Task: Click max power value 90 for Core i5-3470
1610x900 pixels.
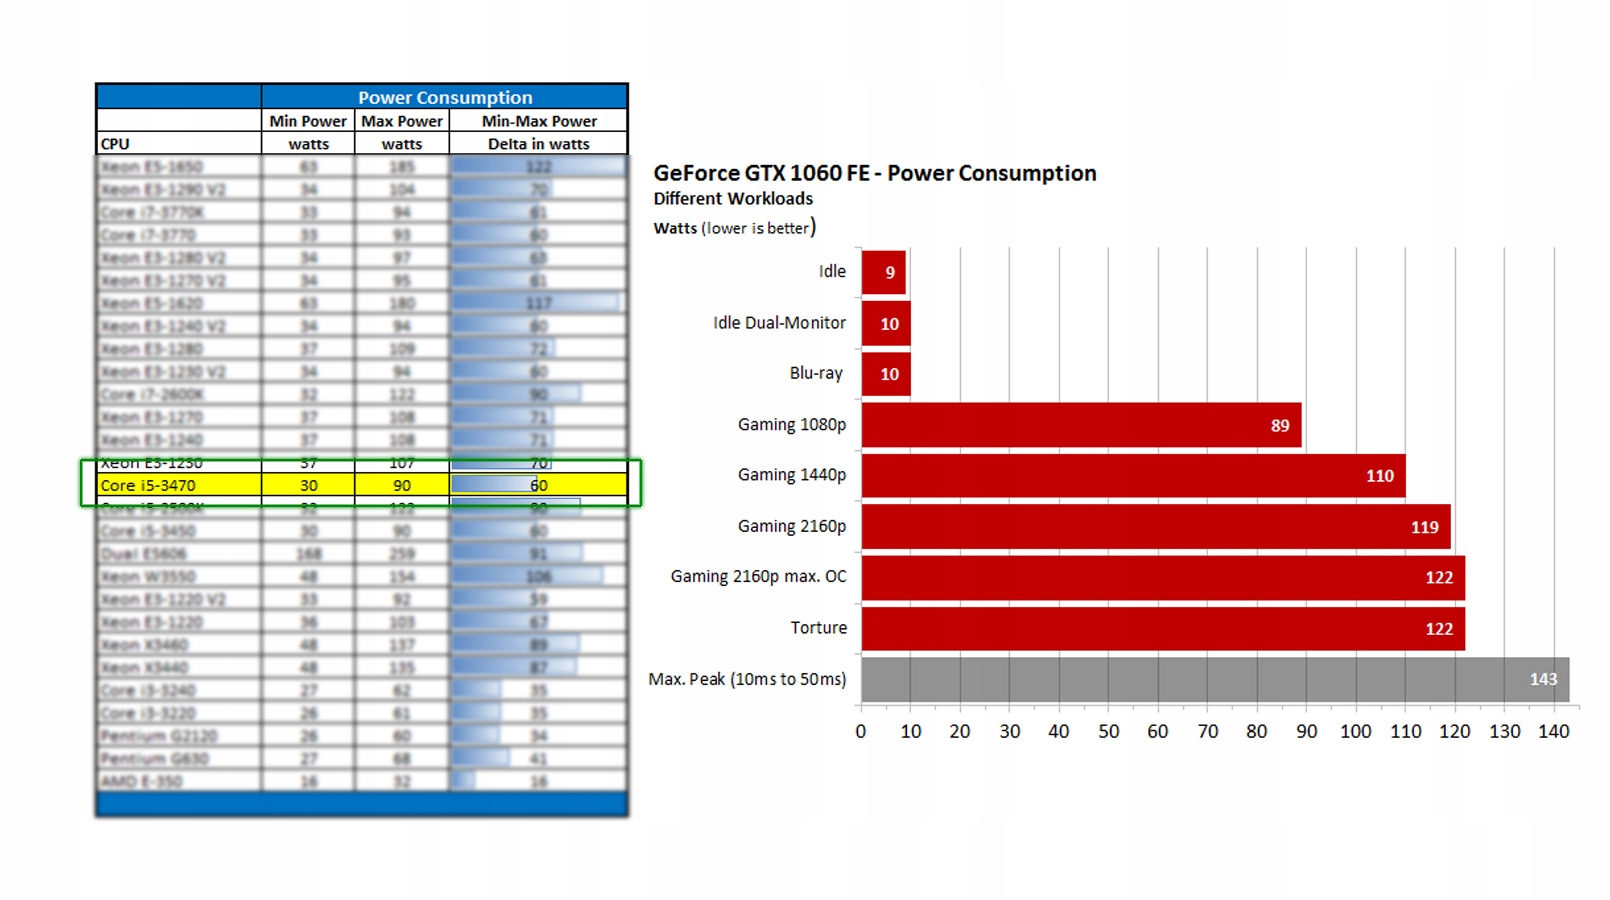Action: [402, 485]
